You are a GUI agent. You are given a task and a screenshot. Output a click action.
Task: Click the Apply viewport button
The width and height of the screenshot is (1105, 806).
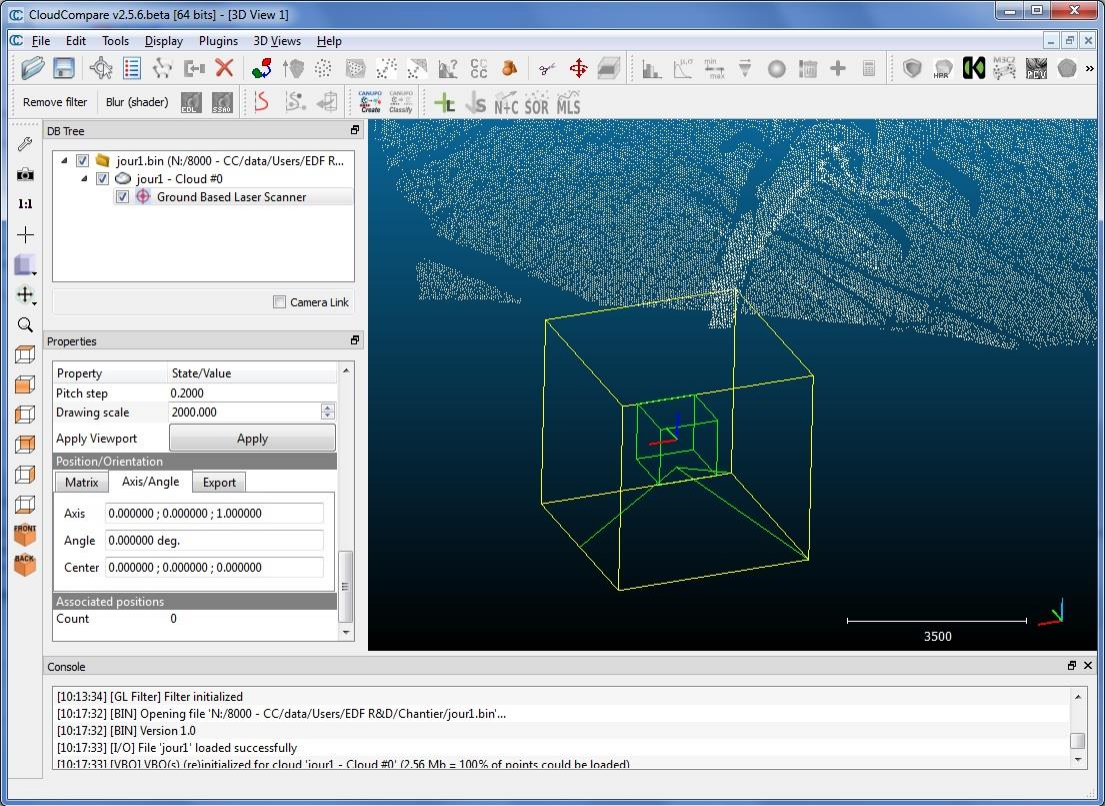(x=252, y=438)
